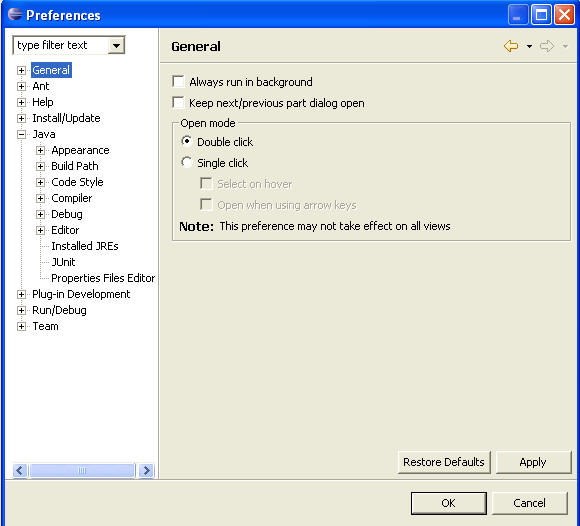
Task: Select the Single click open mode
Action: coord(186,162)
